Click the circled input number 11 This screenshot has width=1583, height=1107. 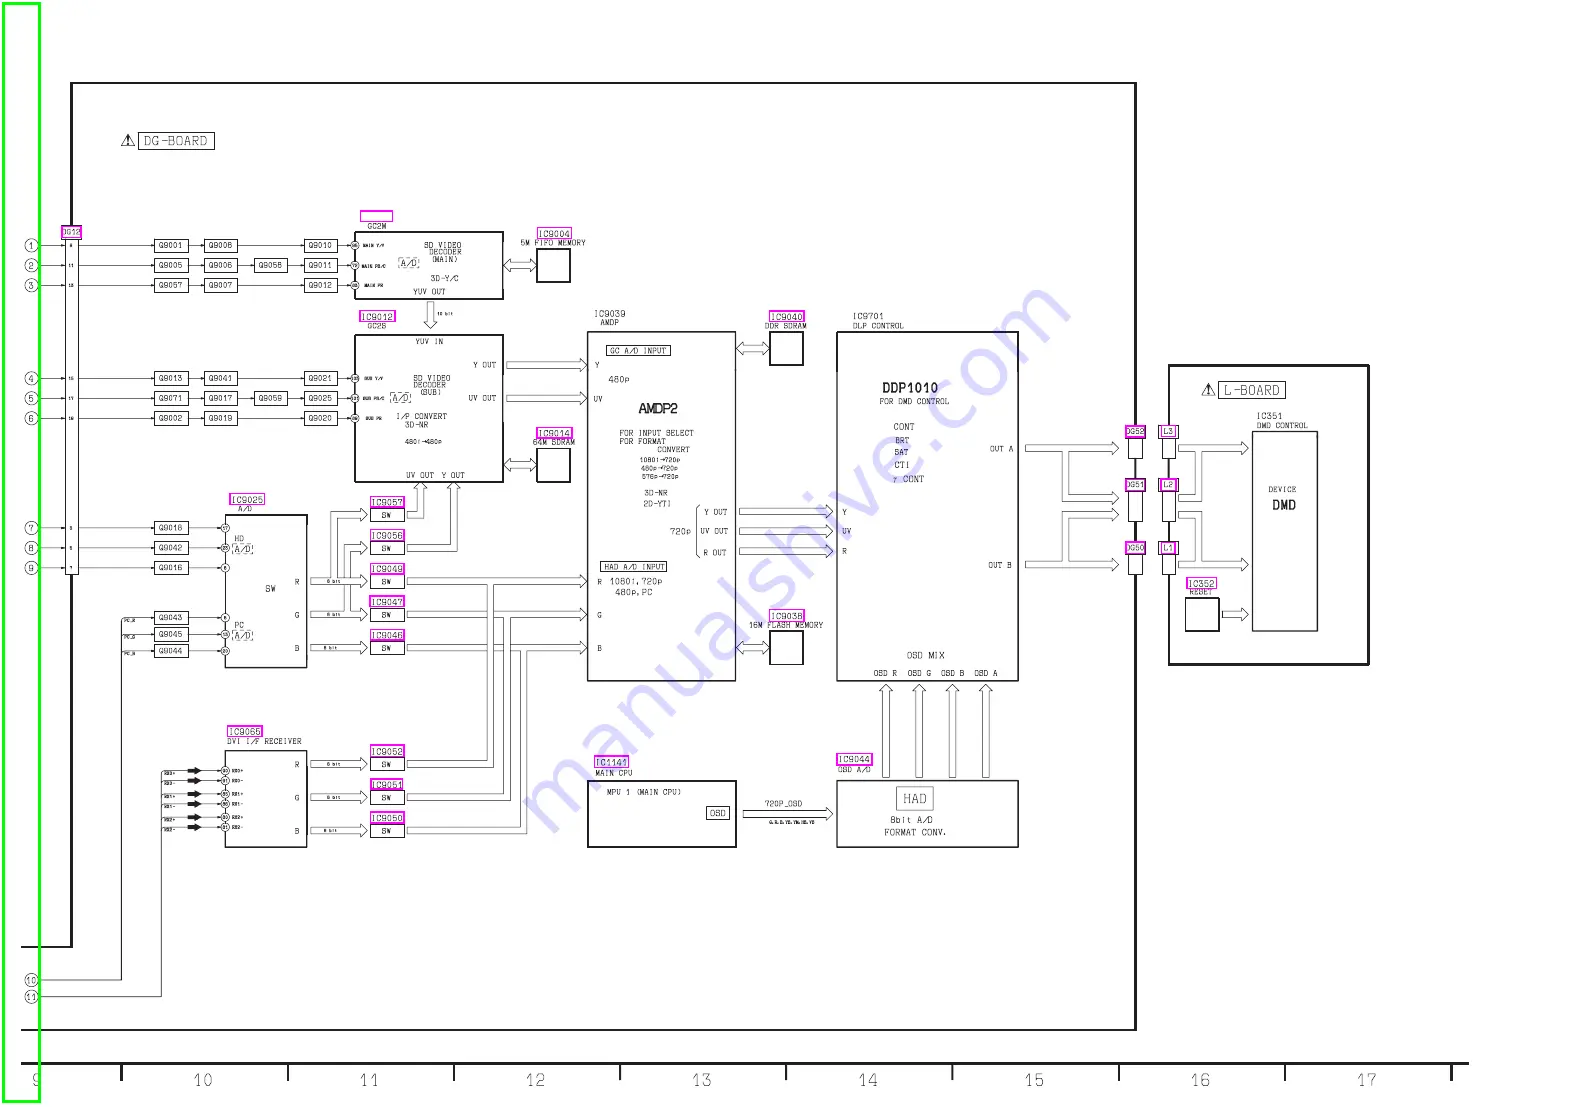[31, 997]
